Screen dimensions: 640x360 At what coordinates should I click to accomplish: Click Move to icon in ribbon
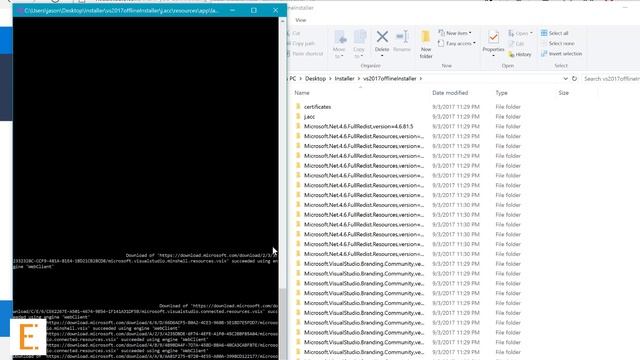click(340, 38)
